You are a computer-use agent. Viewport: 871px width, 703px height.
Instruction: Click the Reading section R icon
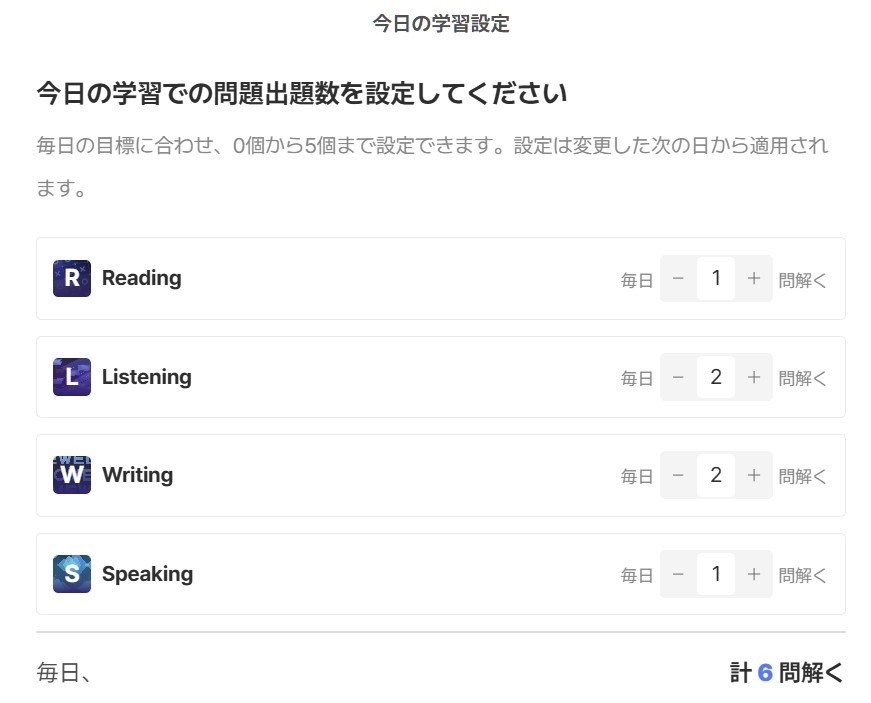[x=70, y=278]
